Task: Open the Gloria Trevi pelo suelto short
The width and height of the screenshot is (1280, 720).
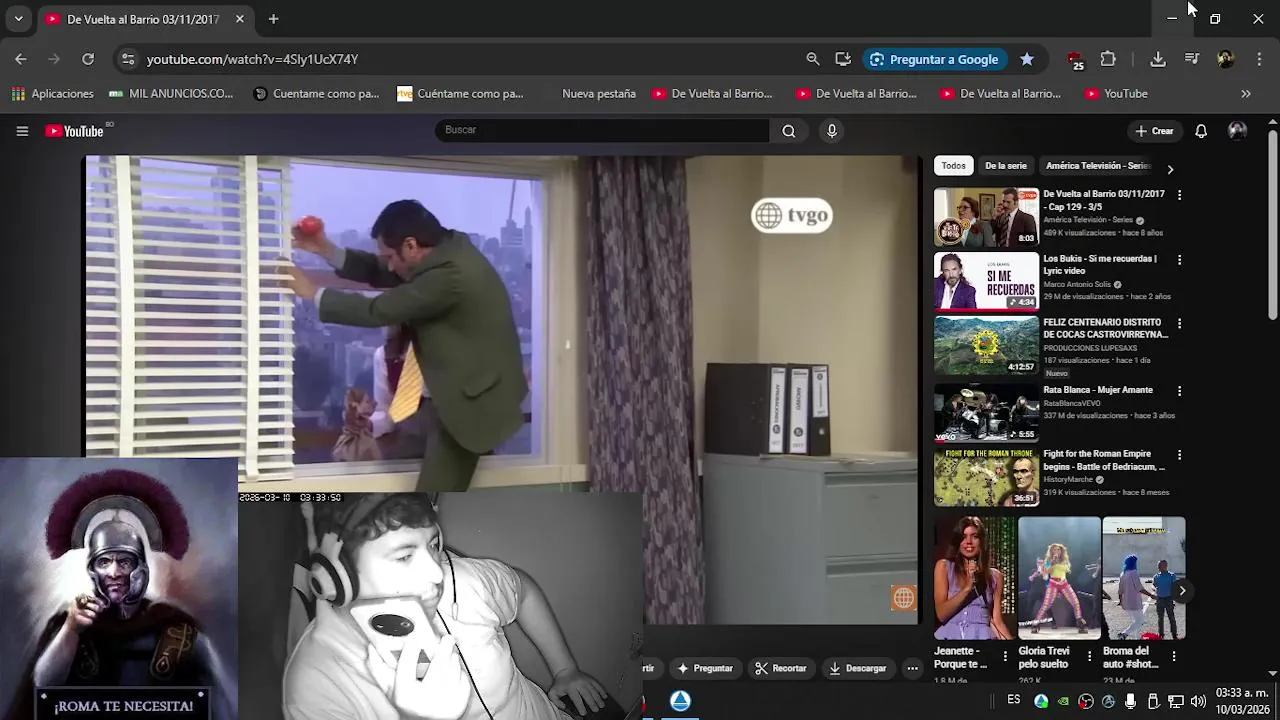Action: point(1059,578)
